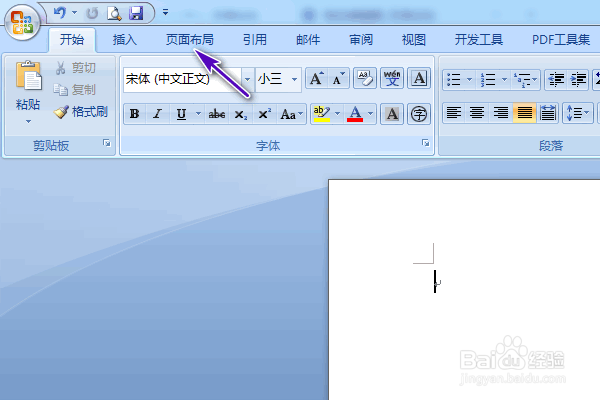Image resolution: width=600 pixels, height=400 pixels.
Task: Open the Change Case Aa menu
Action: tap(292, 114)
